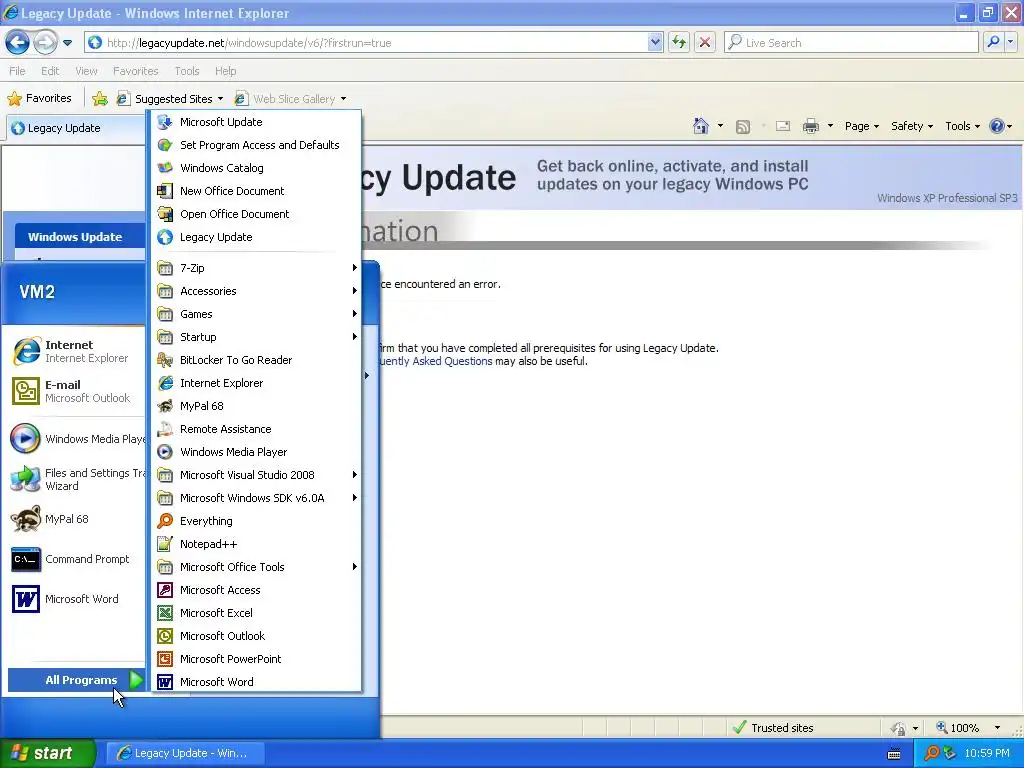Open E-mail Microsoft Outlook pinned item
The width and height of the screenshot is (1024, 768).
point(76,391)
